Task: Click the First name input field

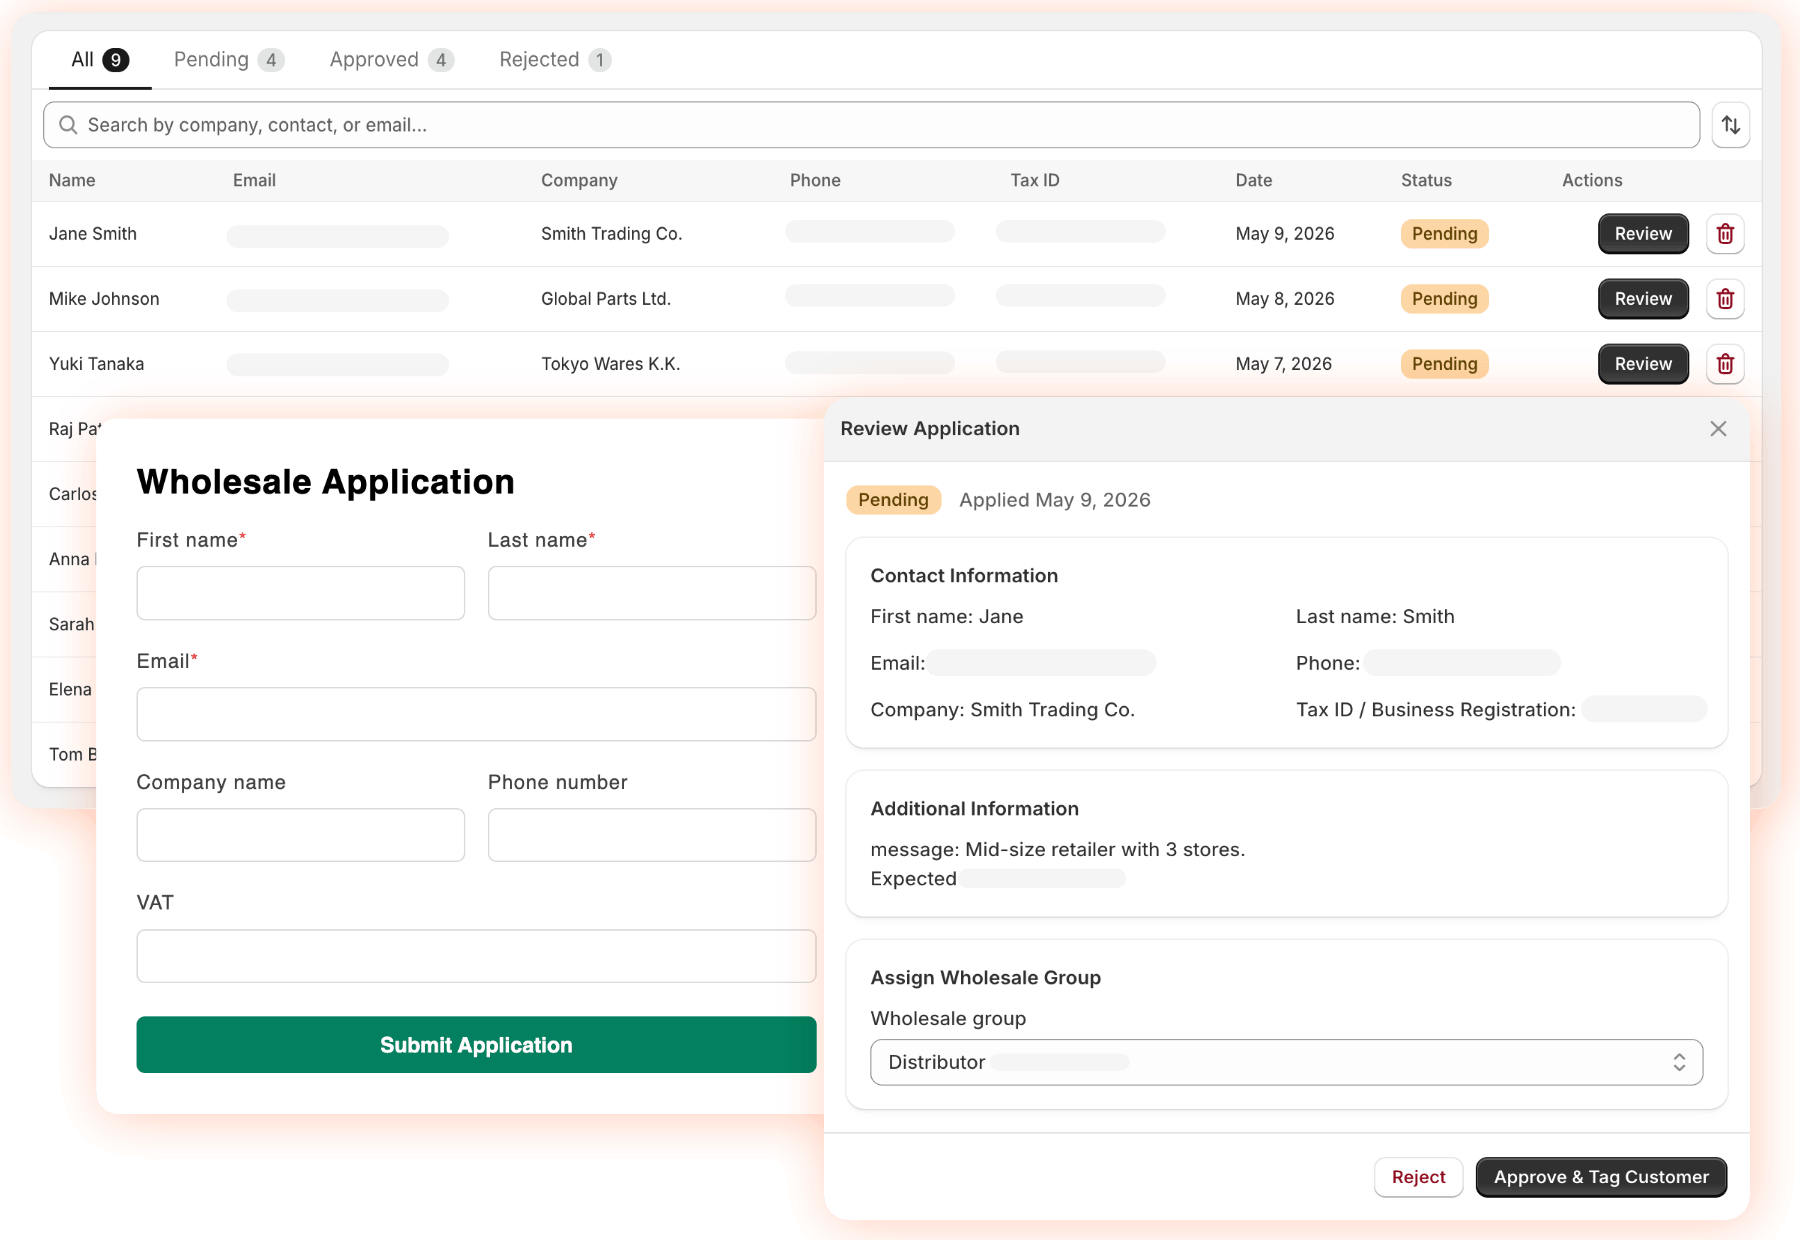Action: tap(300, 593)
